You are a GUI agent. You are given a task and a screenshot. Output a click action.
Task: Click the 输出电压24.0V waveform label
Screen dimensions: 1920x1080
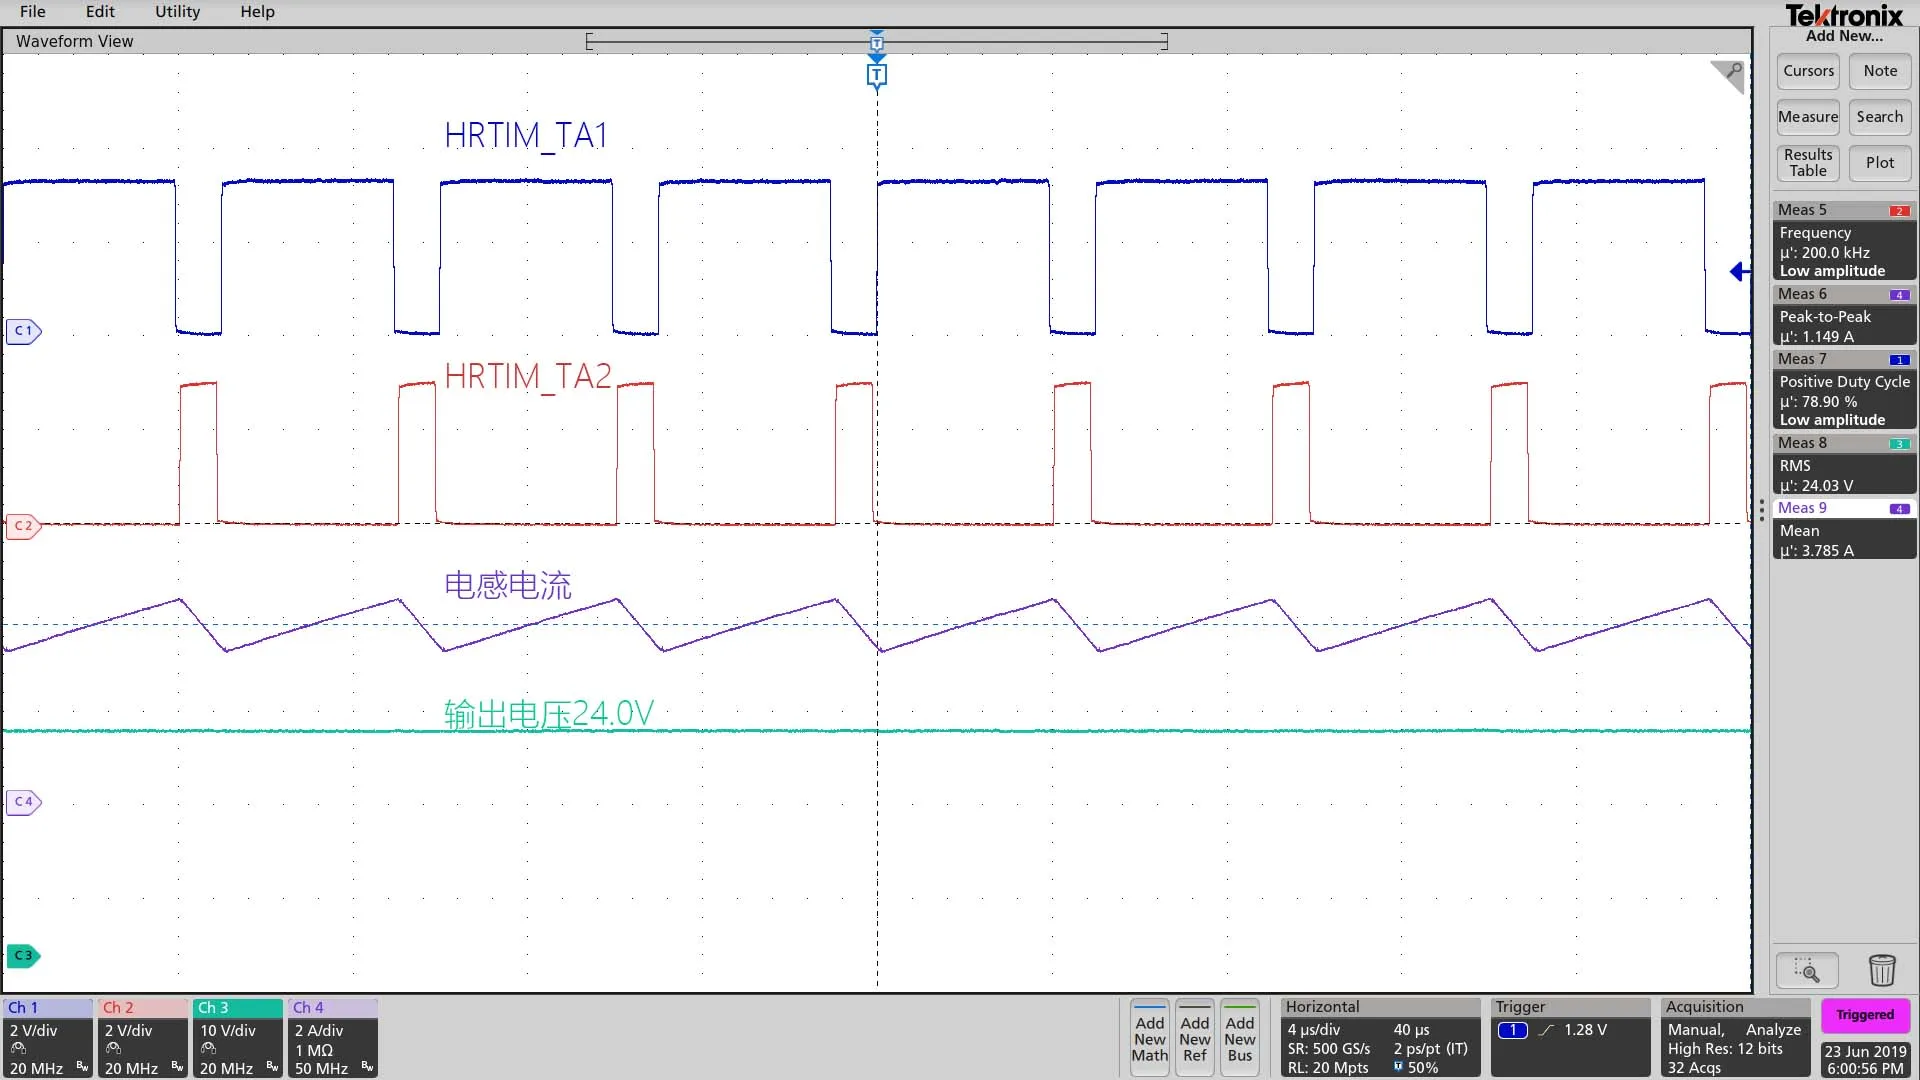point(549,714)
